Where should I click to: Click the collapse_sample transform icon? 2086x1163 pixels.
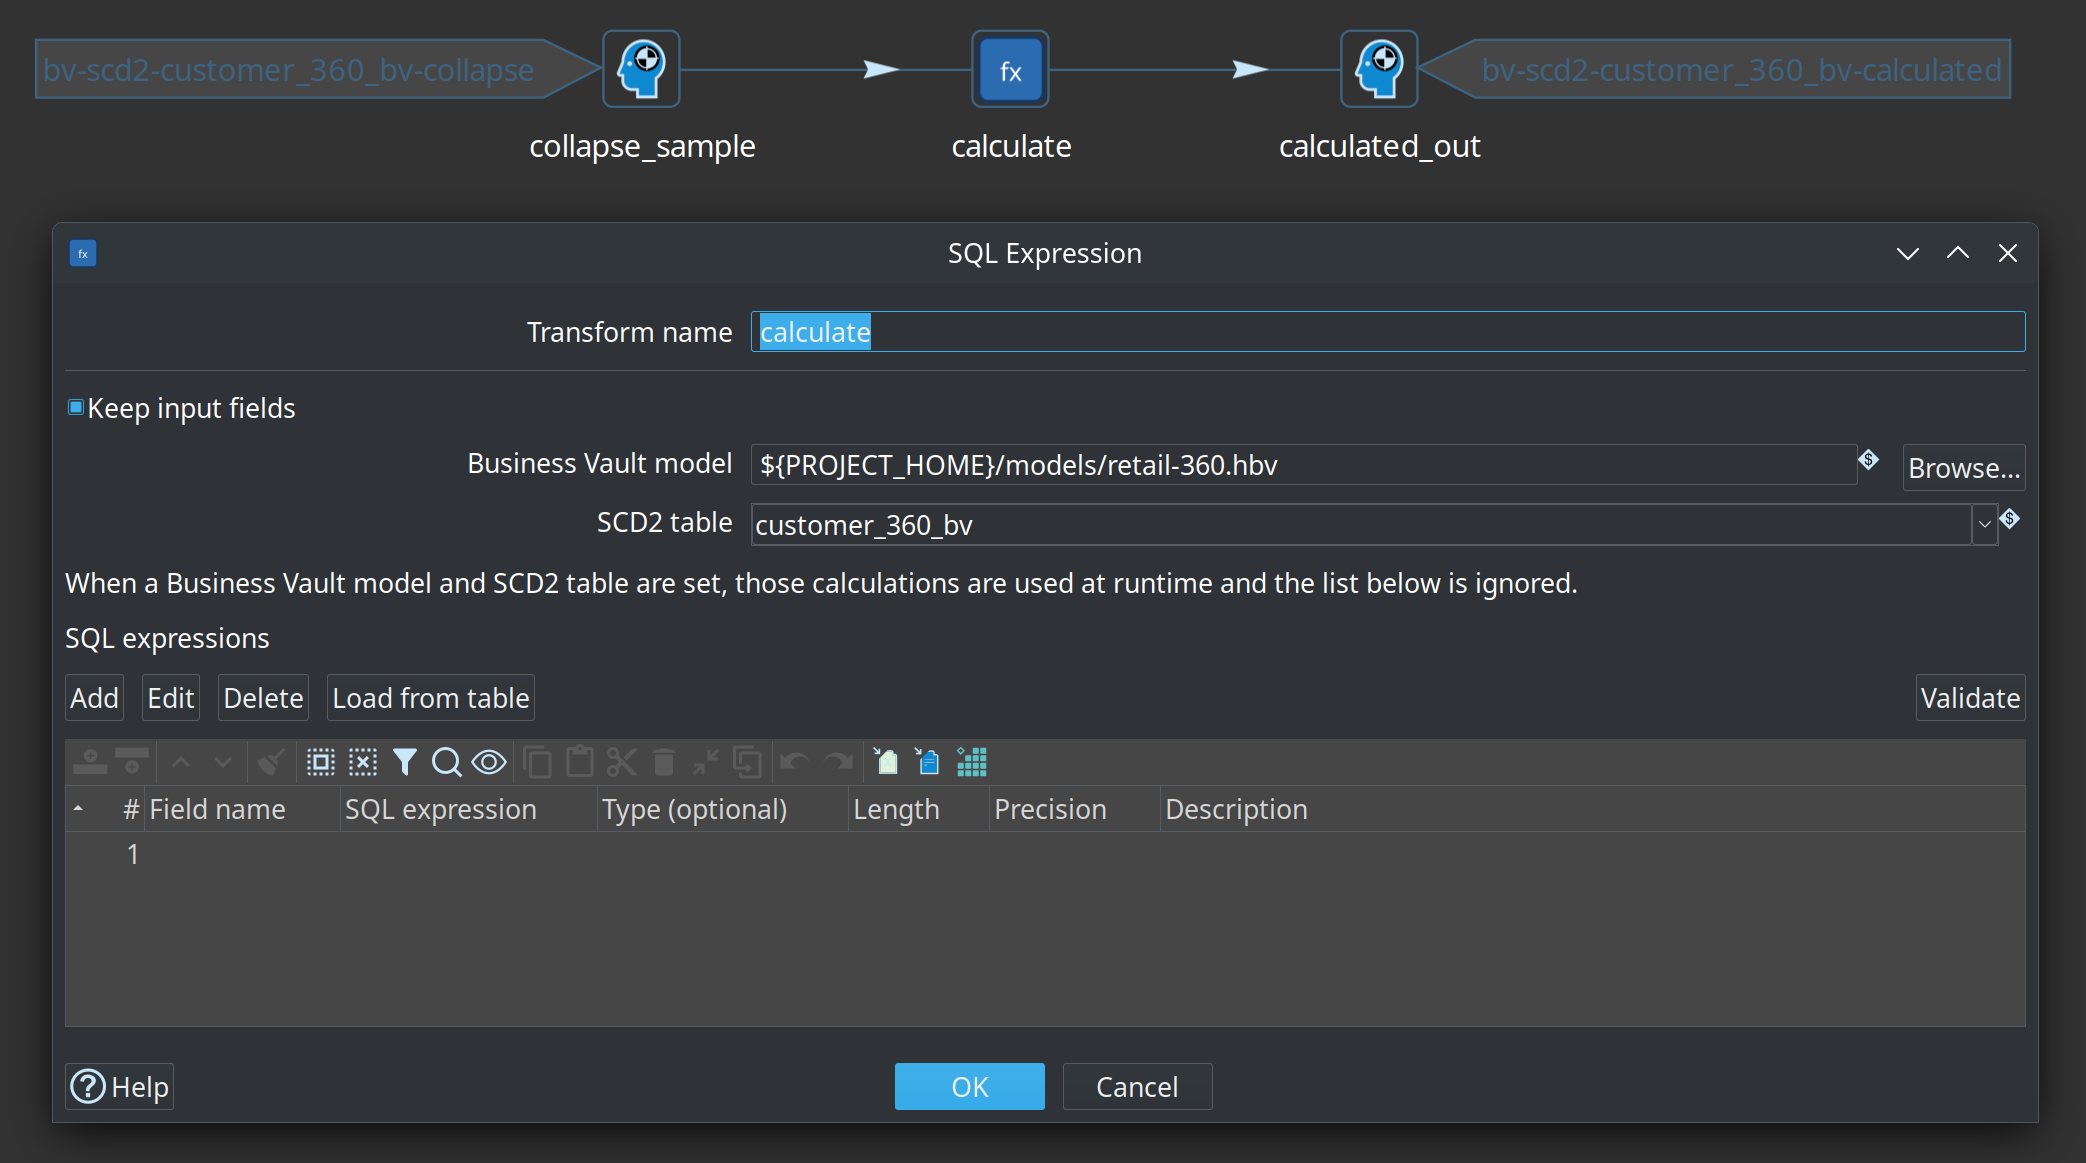(x=641, y=69)
